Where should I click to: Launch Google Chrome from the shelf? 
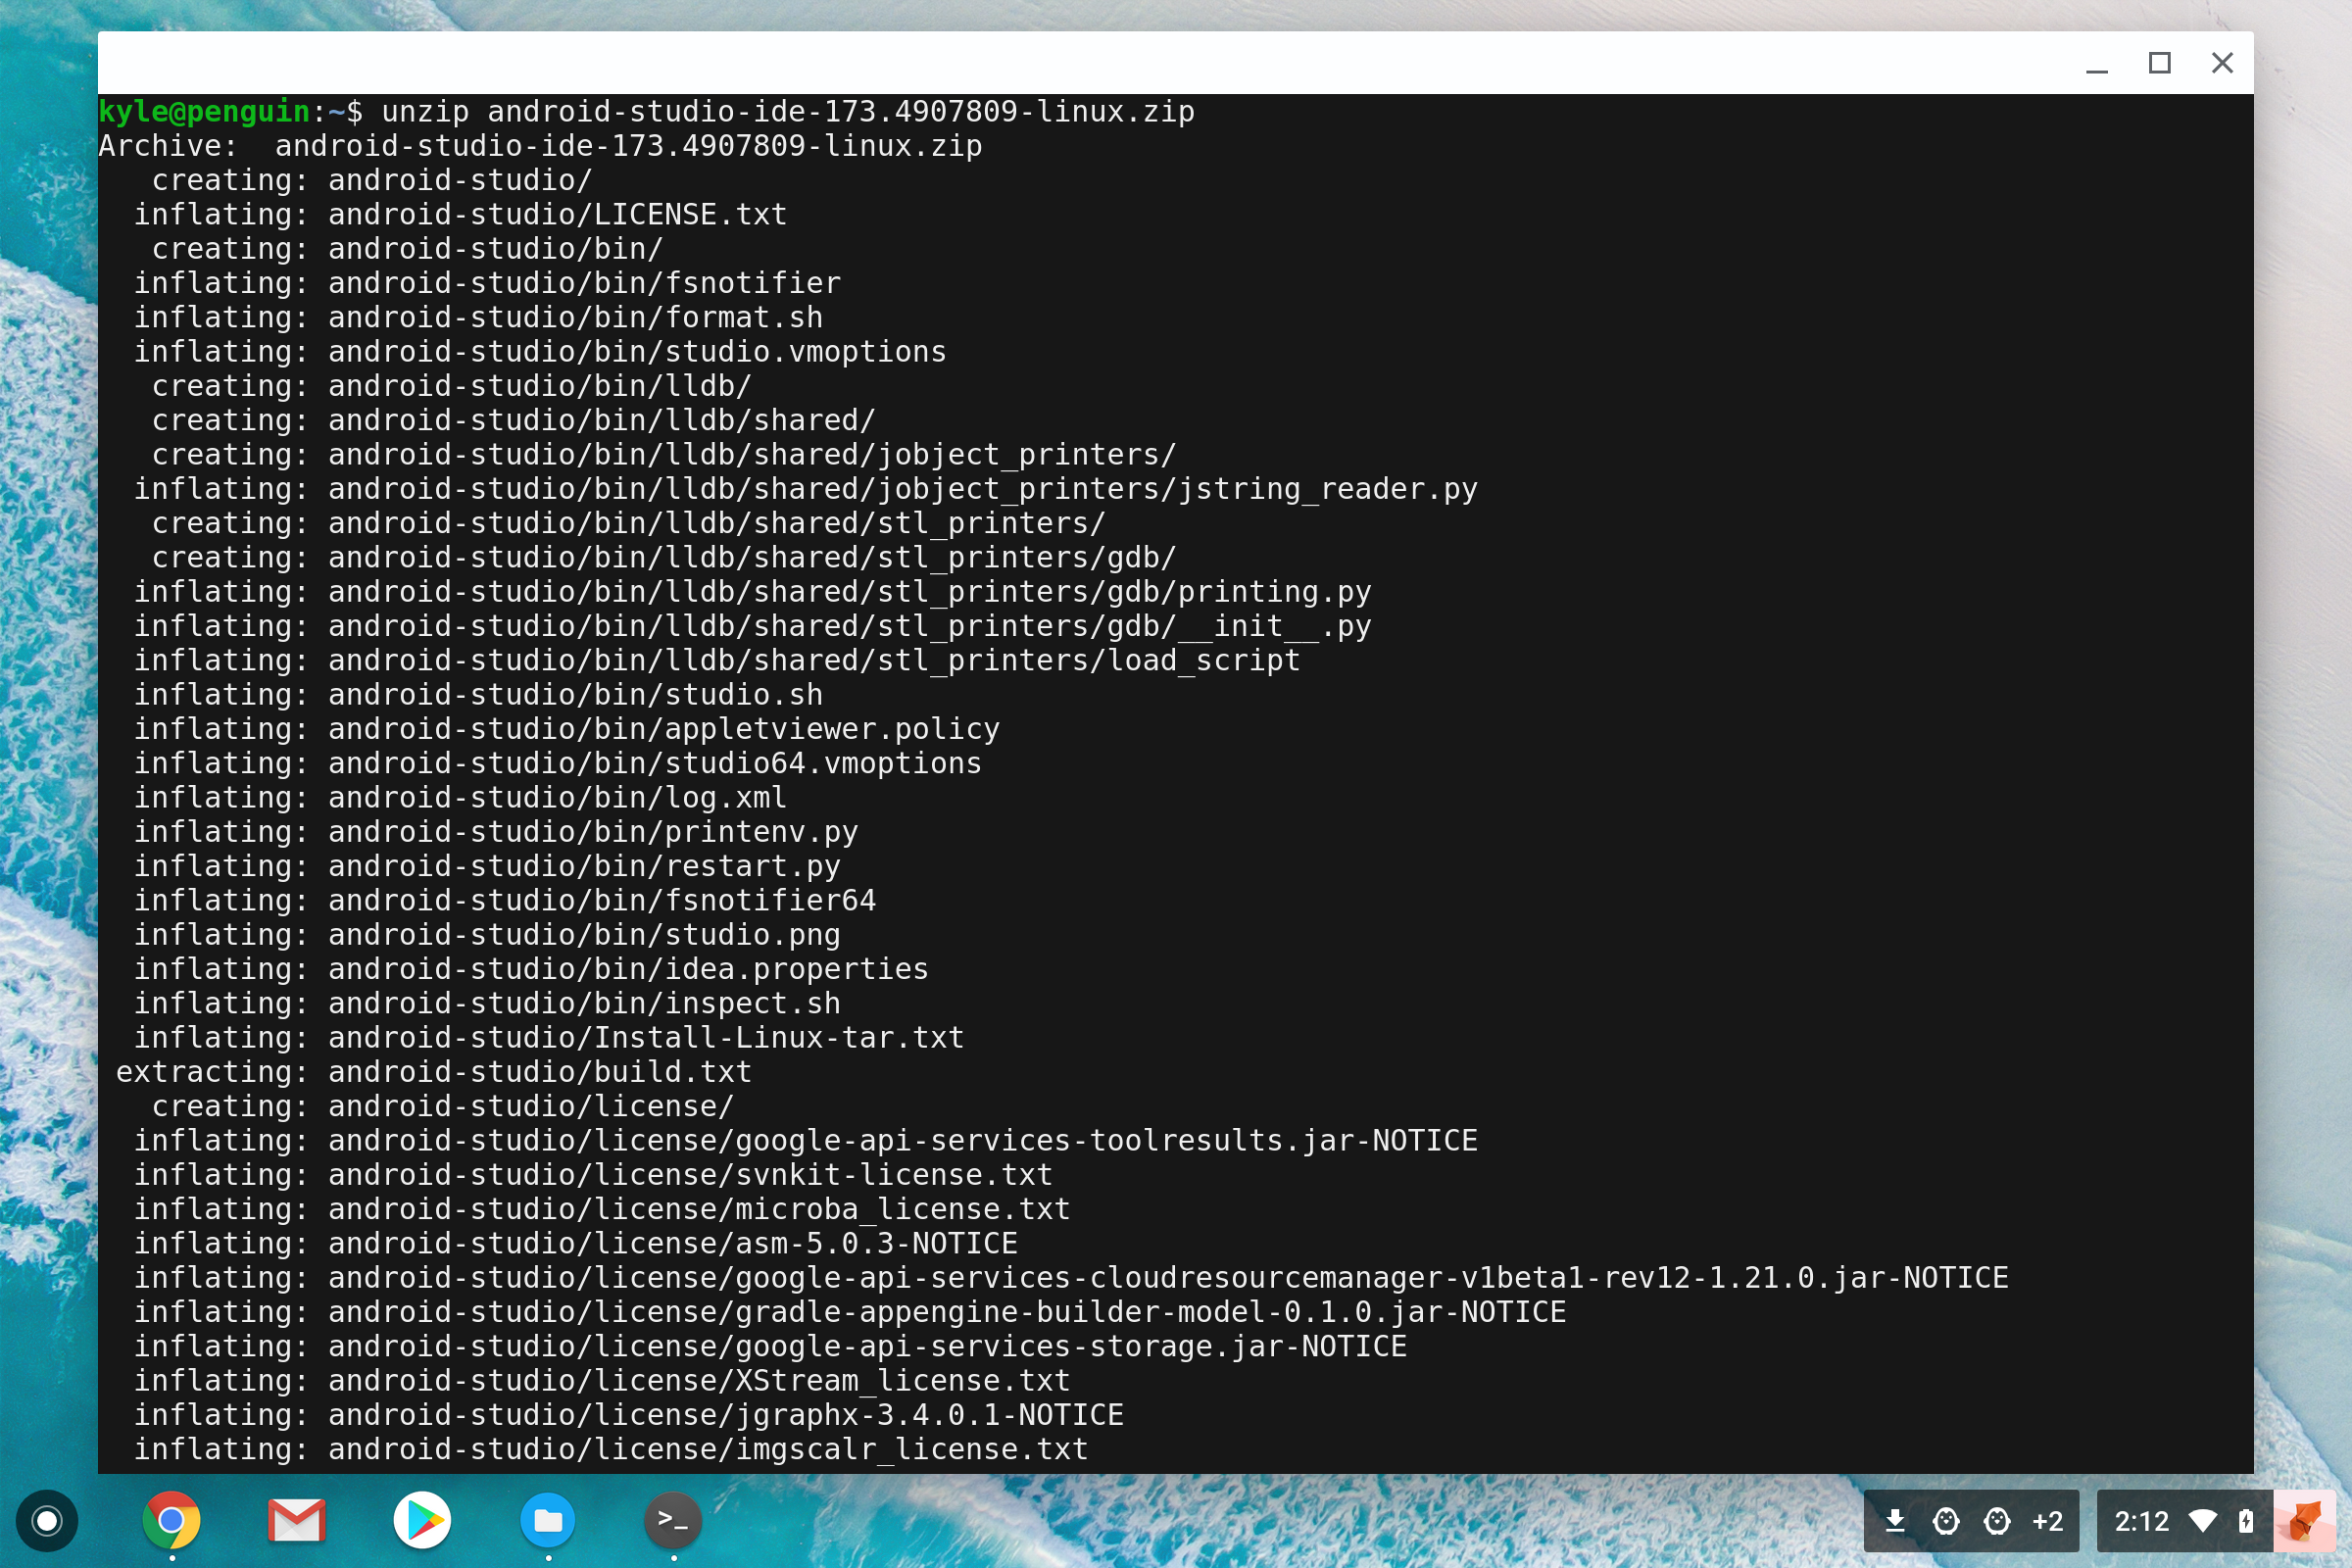171,1521
